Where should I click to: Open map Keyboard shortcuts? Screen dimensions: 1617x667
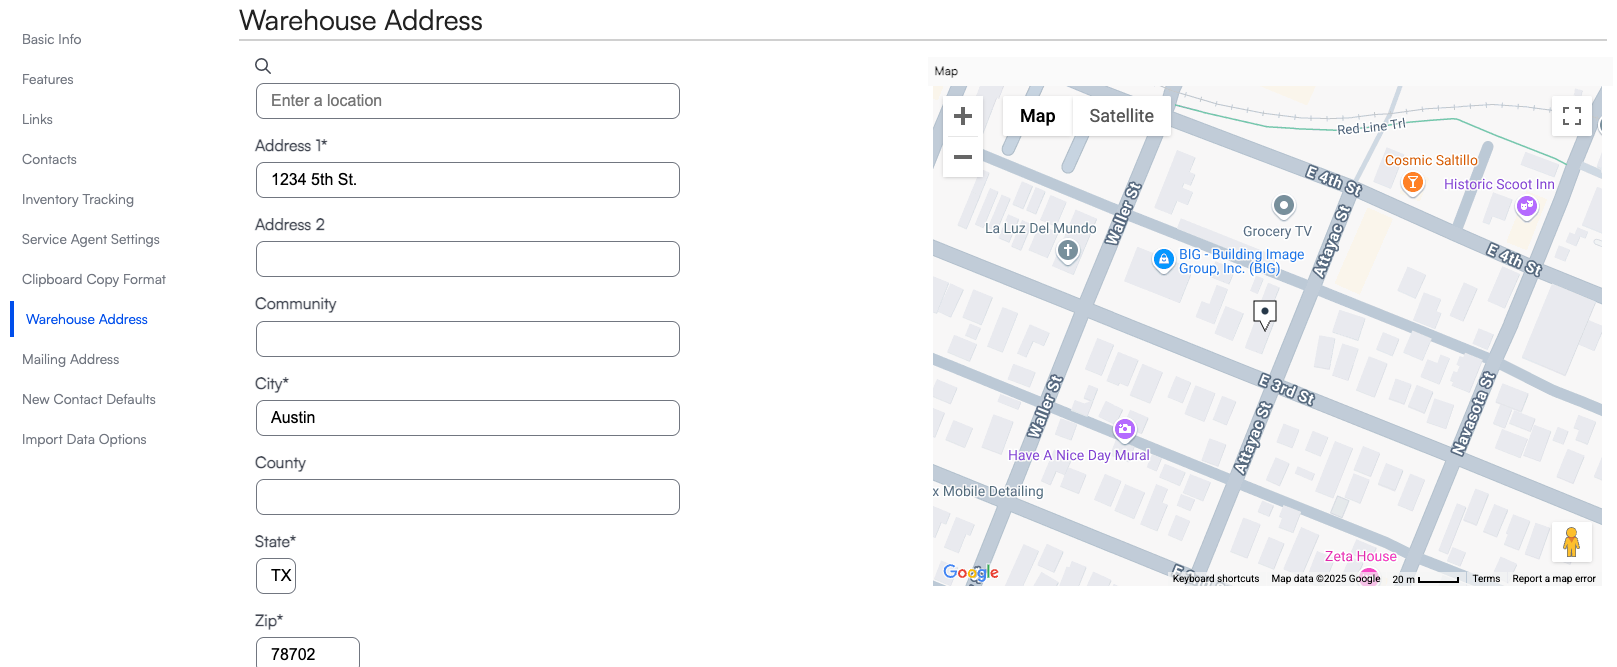pos(1215,579)
